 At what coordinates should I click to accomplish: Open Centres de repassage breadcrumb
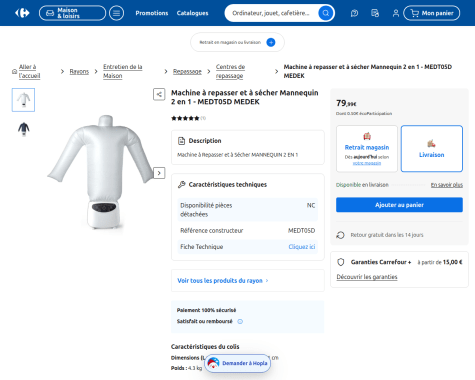230,71
